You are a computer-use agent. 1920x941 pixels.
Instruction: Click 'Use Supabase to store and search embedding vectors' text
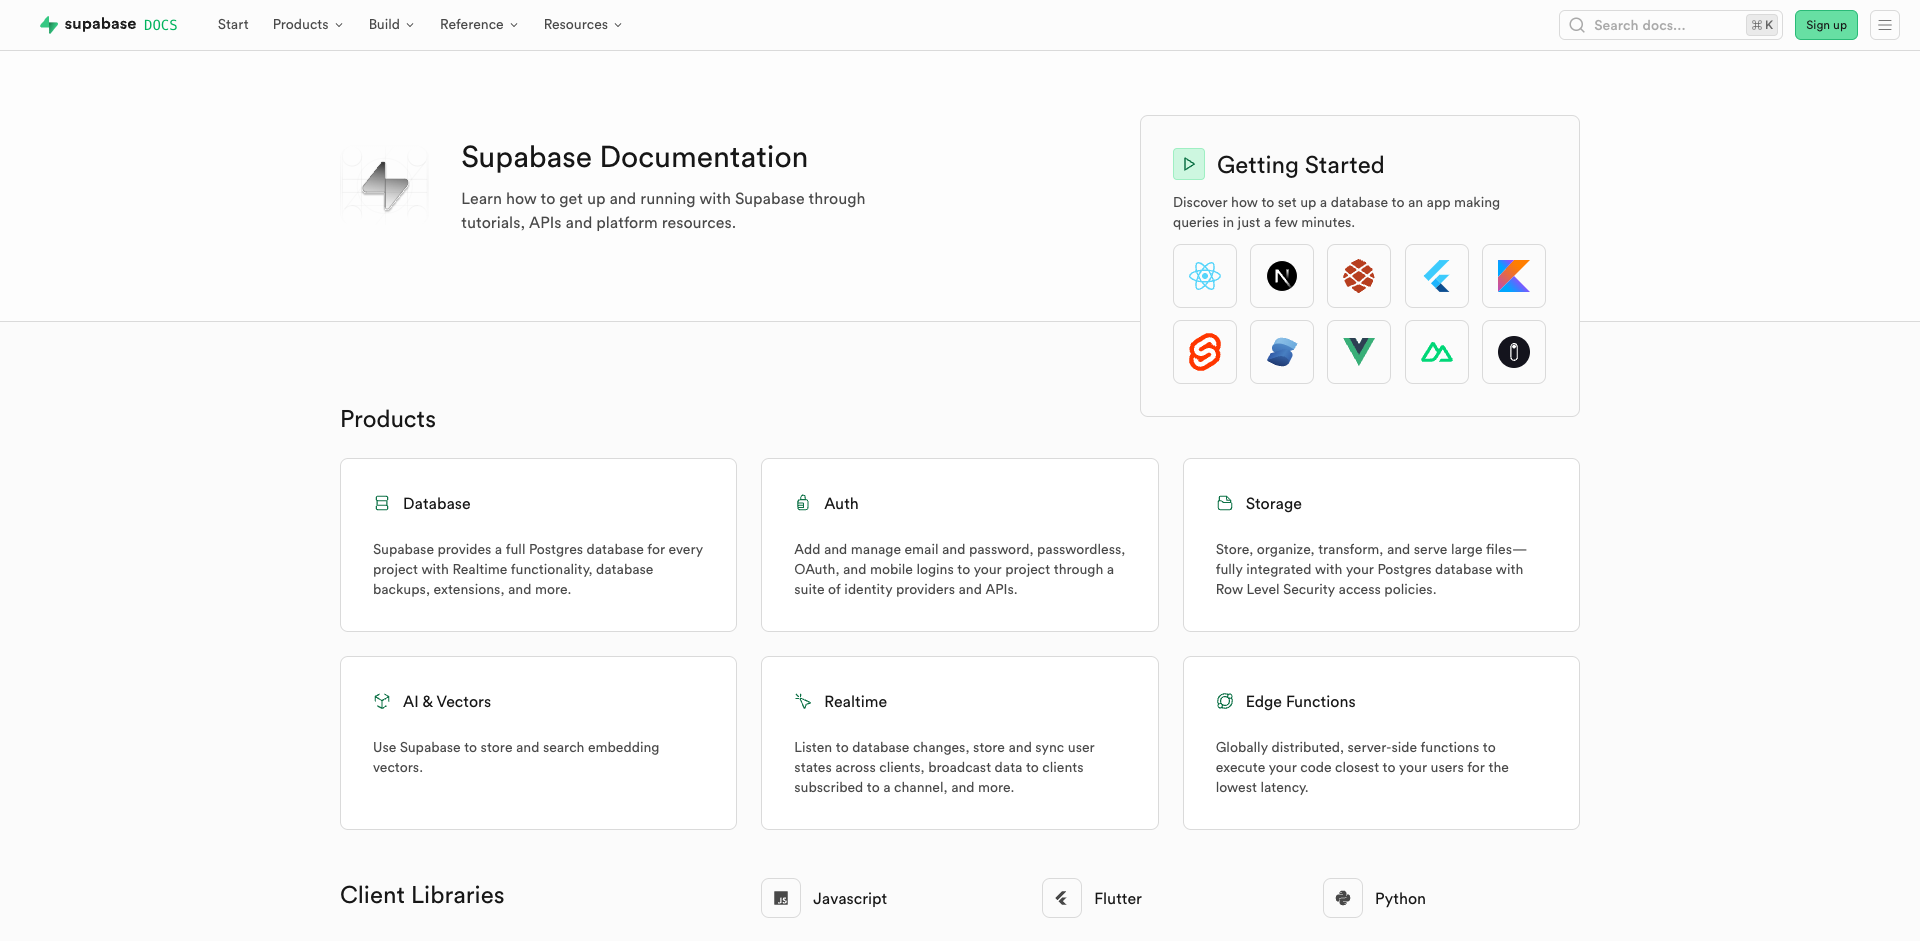click(x=516, y=757)
